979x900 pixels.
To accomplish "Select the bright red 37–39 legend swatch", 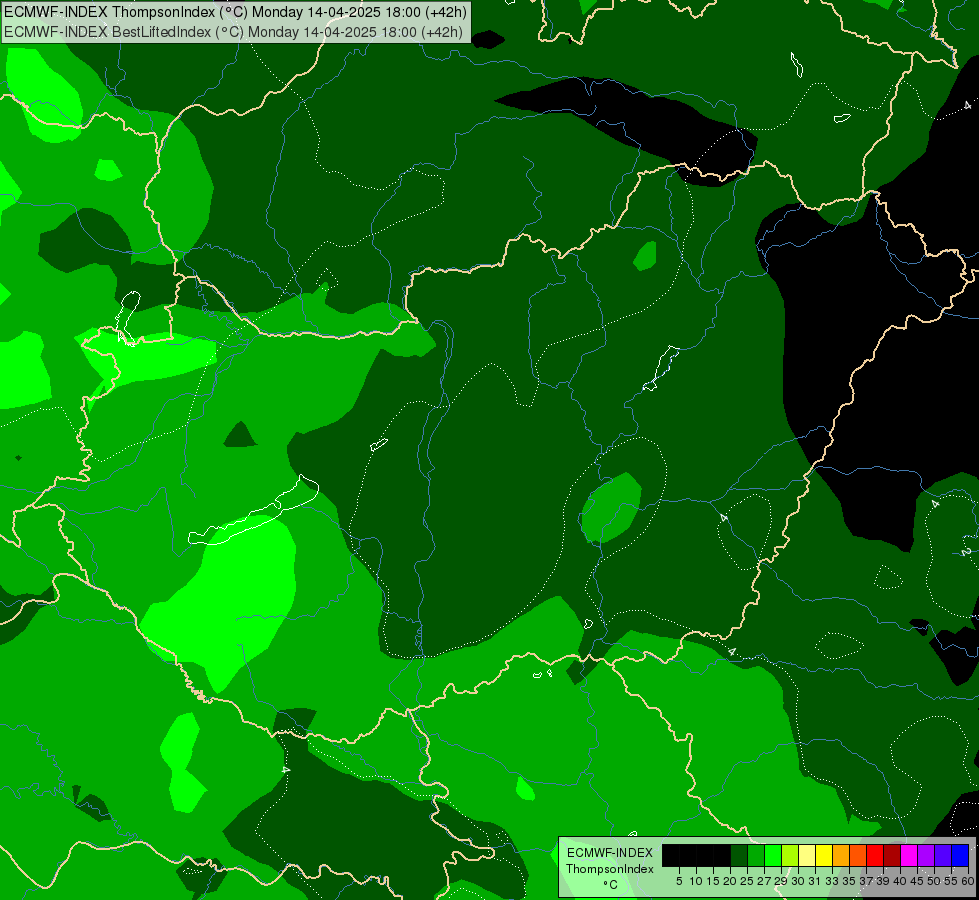I will click(875, 855).
